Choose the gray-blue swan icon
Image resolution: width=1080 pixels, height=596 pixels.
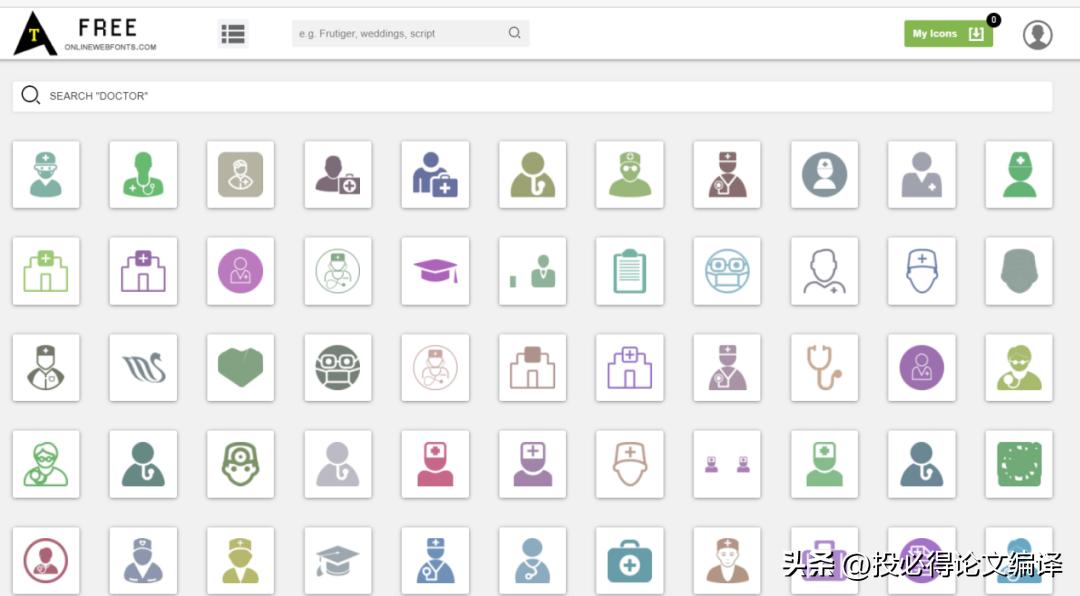tap(143, 367)
